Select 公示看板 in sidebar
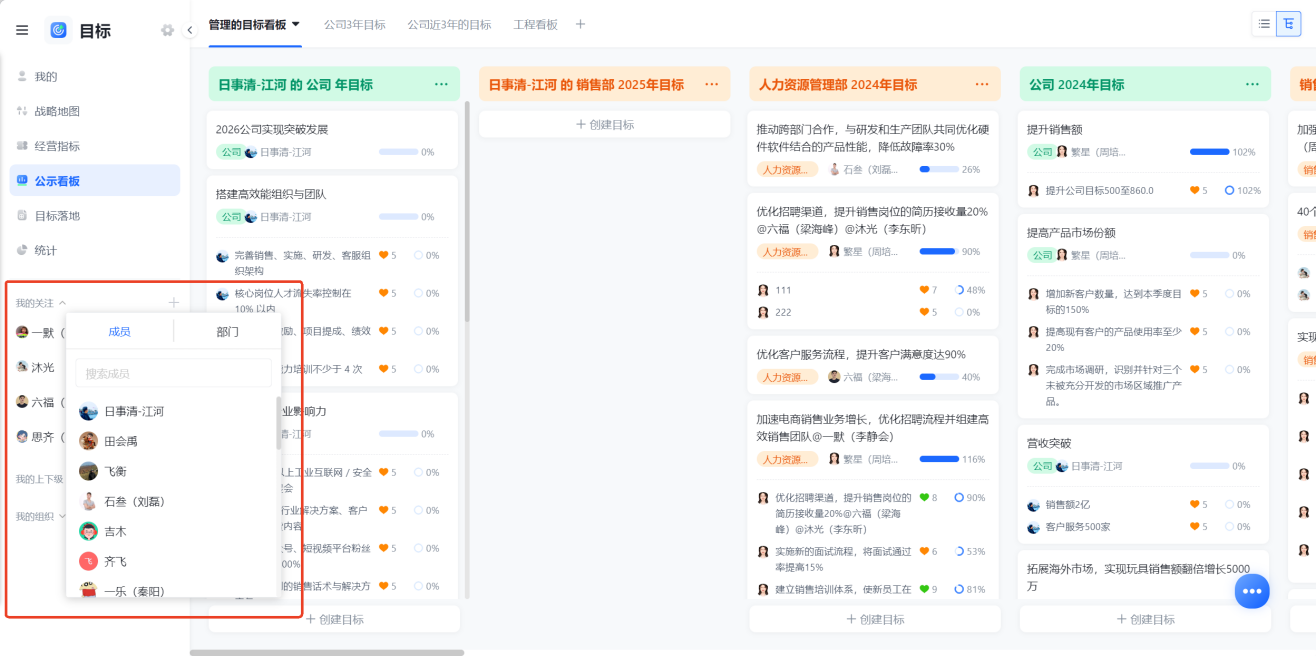This screenshot has width=1316, height=656. 94,181
